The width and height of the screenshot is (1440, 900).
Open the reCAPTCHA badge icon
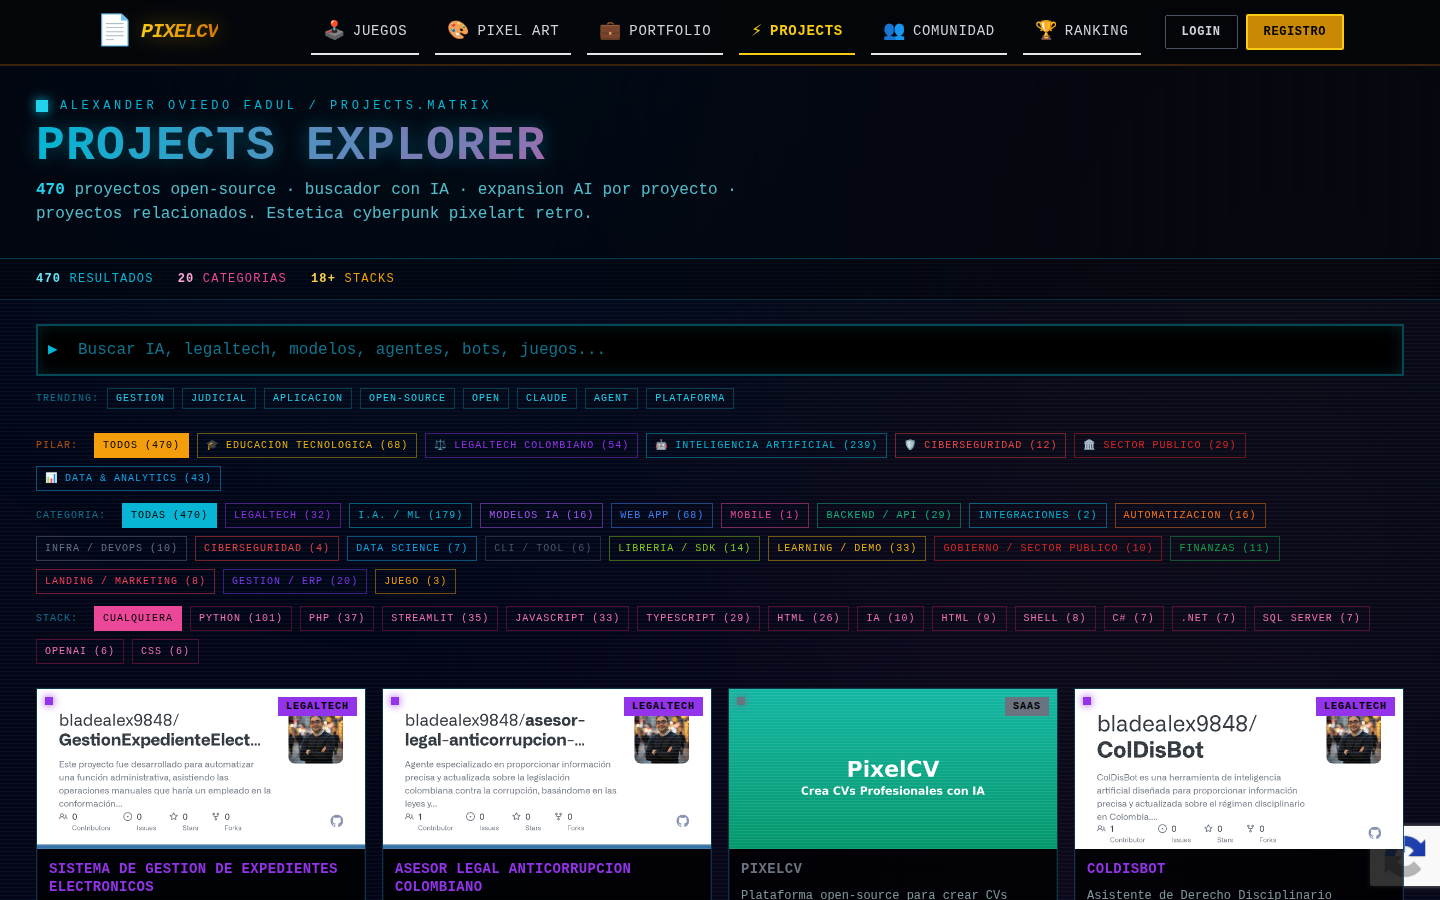coord(1406,855)
